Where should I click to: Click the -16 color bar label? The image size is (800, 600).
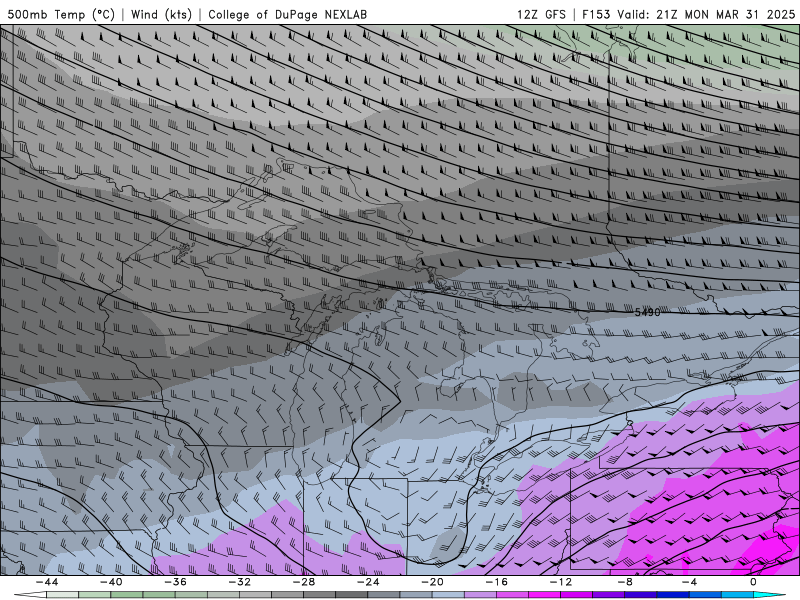[x=497, y=582]
